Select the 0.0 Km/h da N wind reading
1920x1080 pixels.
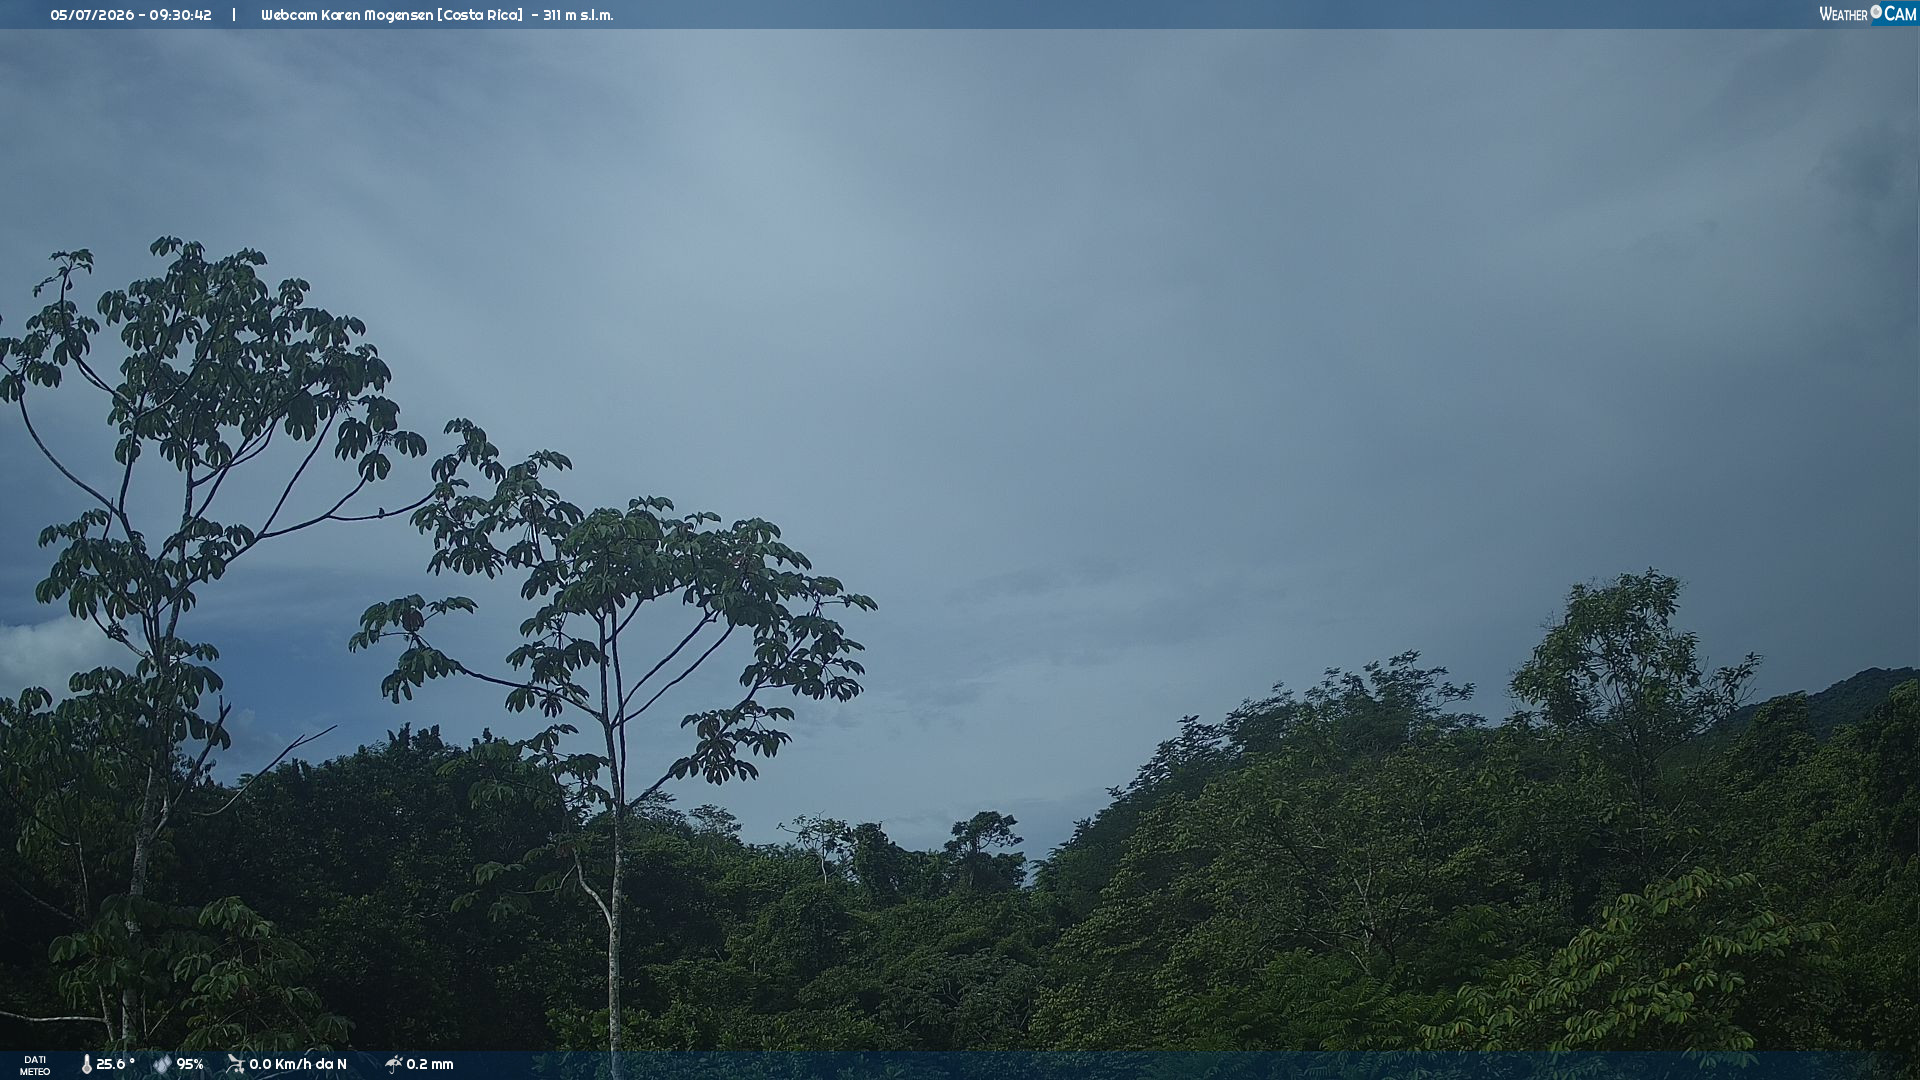298,1064
